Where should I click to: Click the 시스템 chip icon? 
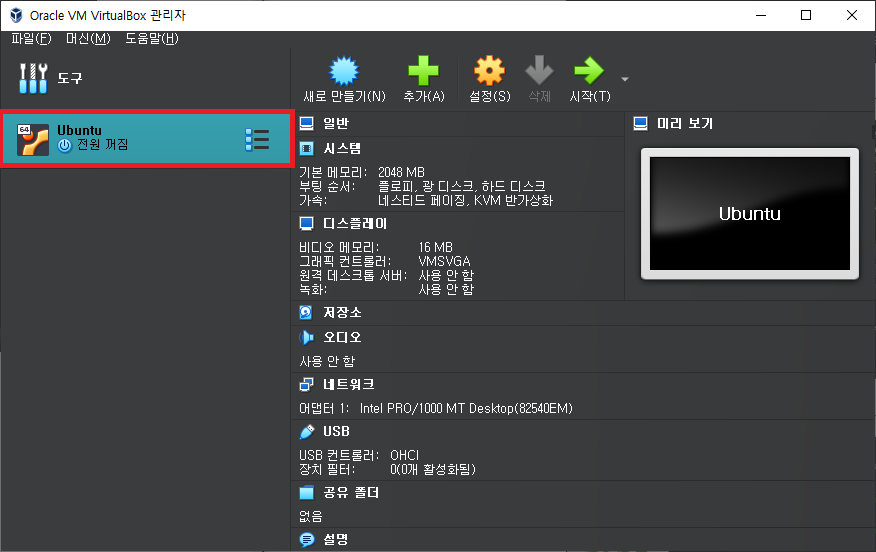(306, 149)
